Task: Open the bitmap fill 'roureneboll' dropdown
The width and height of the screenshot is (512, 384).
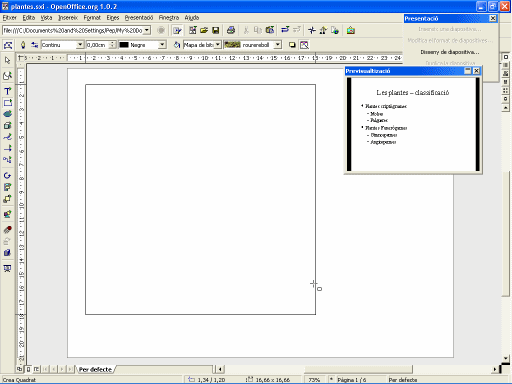Action: click(x=278, y=45)
